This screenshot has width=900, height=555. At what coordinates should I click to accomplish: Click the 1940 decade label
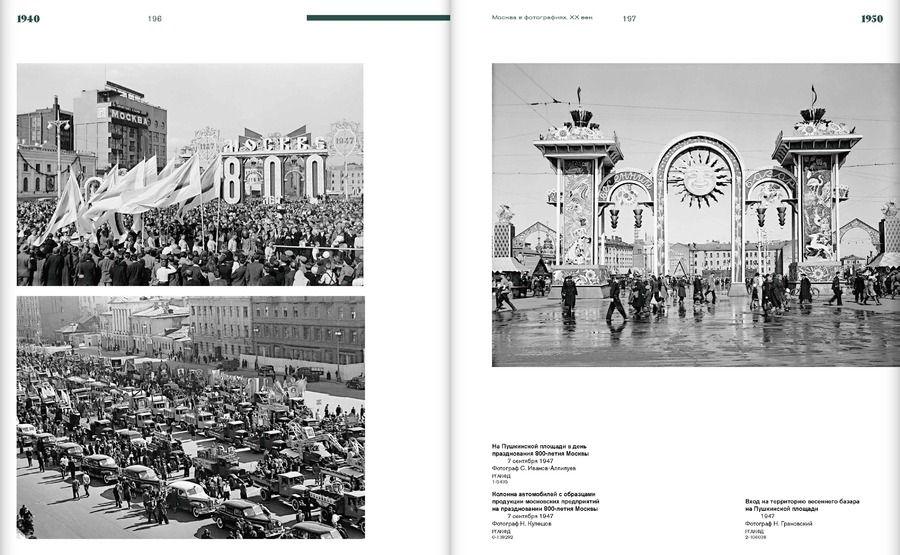click(x=28, y=18)
